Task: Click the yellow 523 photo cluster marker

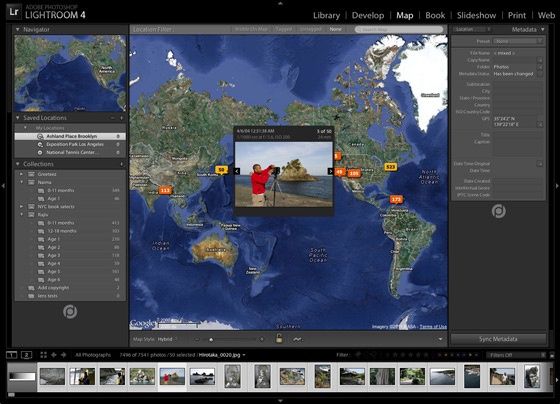Action: (x=390, y=167)
